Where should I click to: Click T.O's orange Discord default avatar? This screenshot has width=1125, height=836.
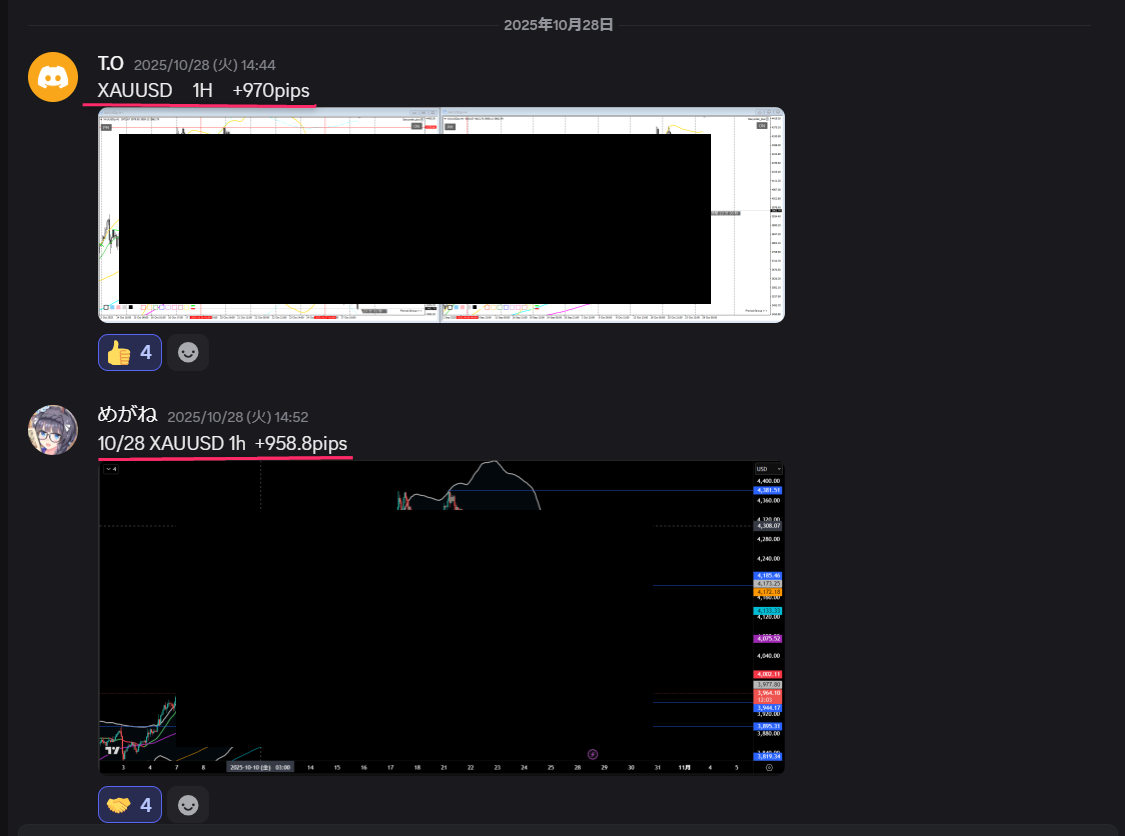(53, 77)
